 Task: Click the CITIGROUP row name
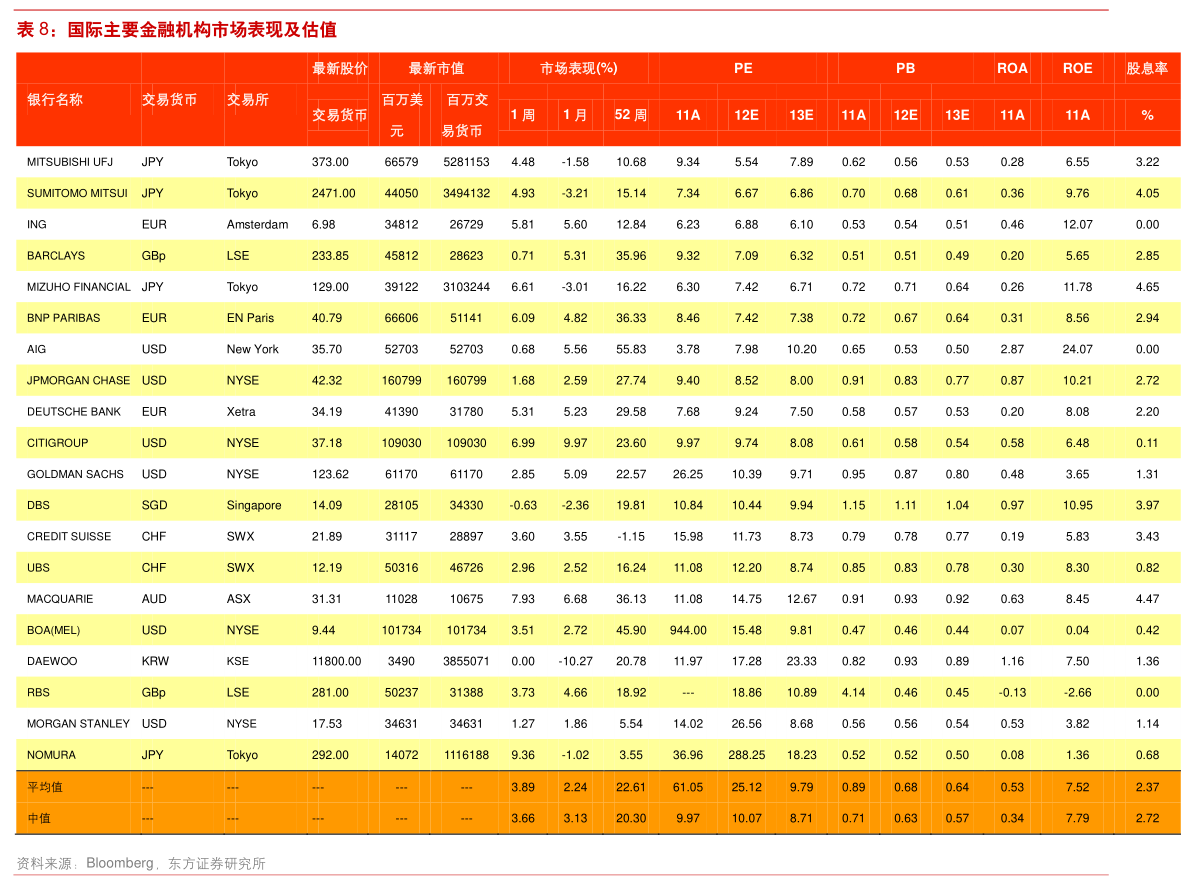pos(58,442)
